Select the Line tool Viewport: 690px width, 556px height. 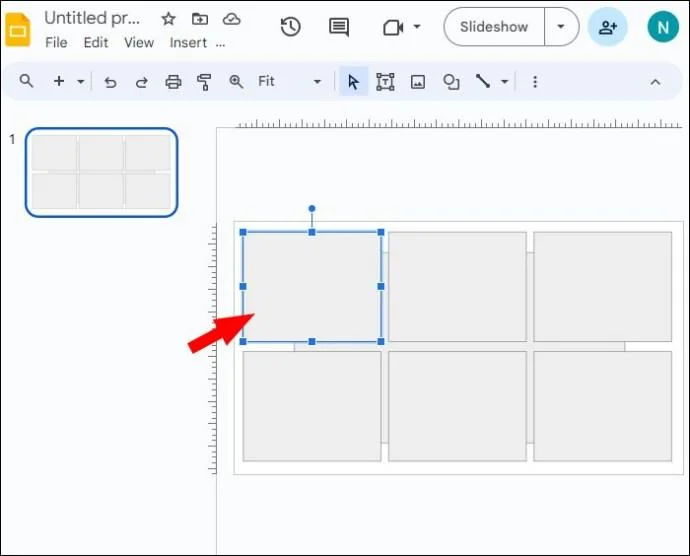tap(483, 81)
